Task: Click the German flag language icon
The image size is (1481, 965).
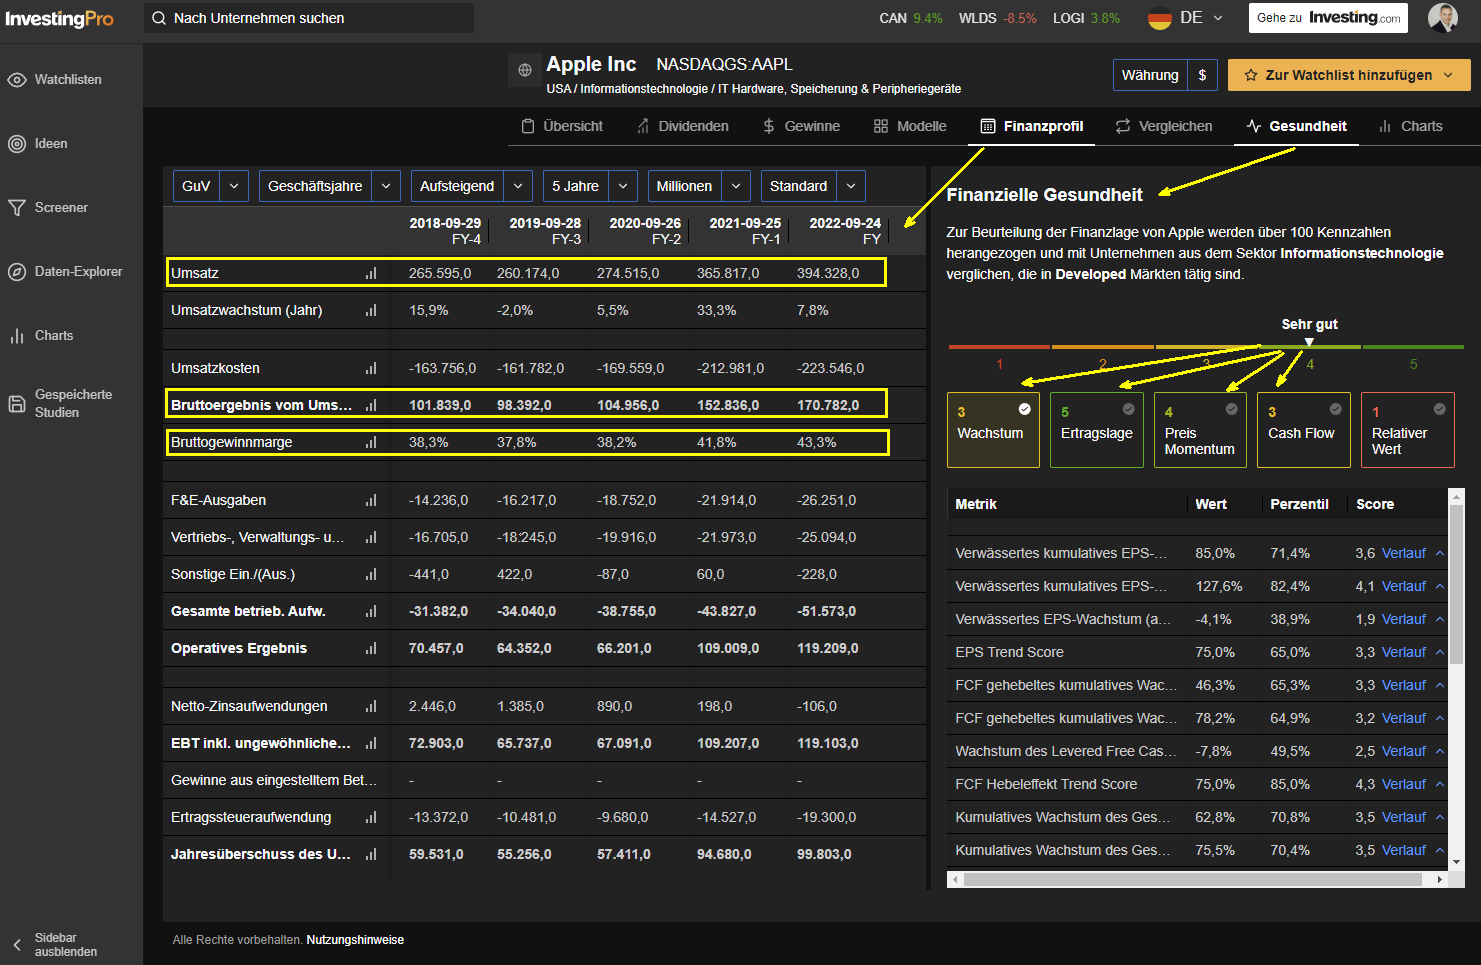Action: click(1160, 18)
